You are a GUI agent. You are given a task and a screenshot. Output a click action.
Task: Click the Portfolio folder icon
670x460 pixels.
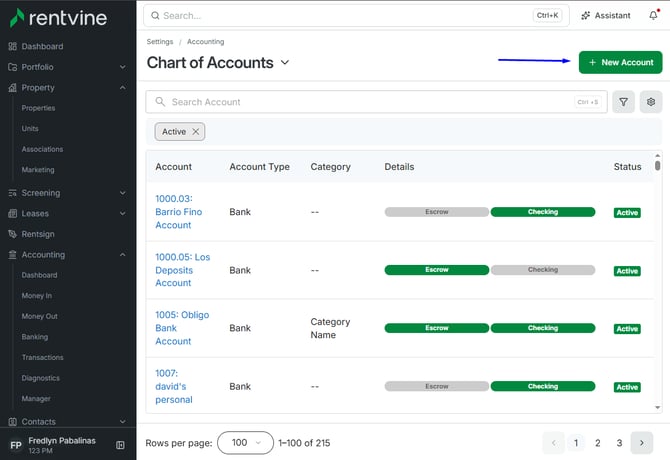point(12,67)
